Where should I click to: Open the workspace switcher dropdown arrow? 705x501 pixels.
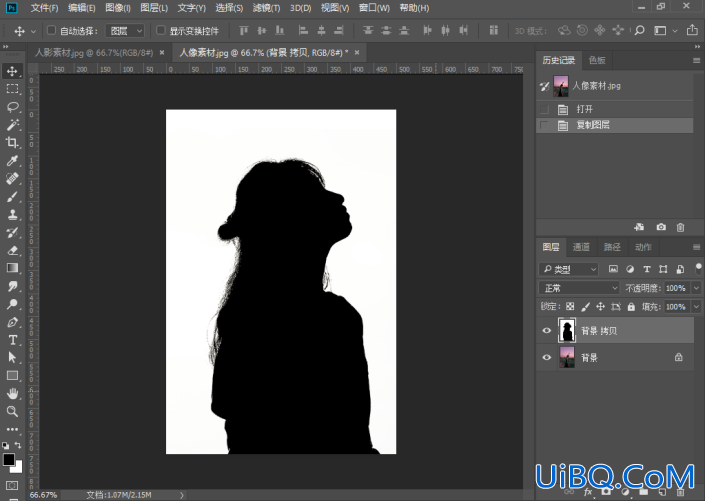[674, 31]
